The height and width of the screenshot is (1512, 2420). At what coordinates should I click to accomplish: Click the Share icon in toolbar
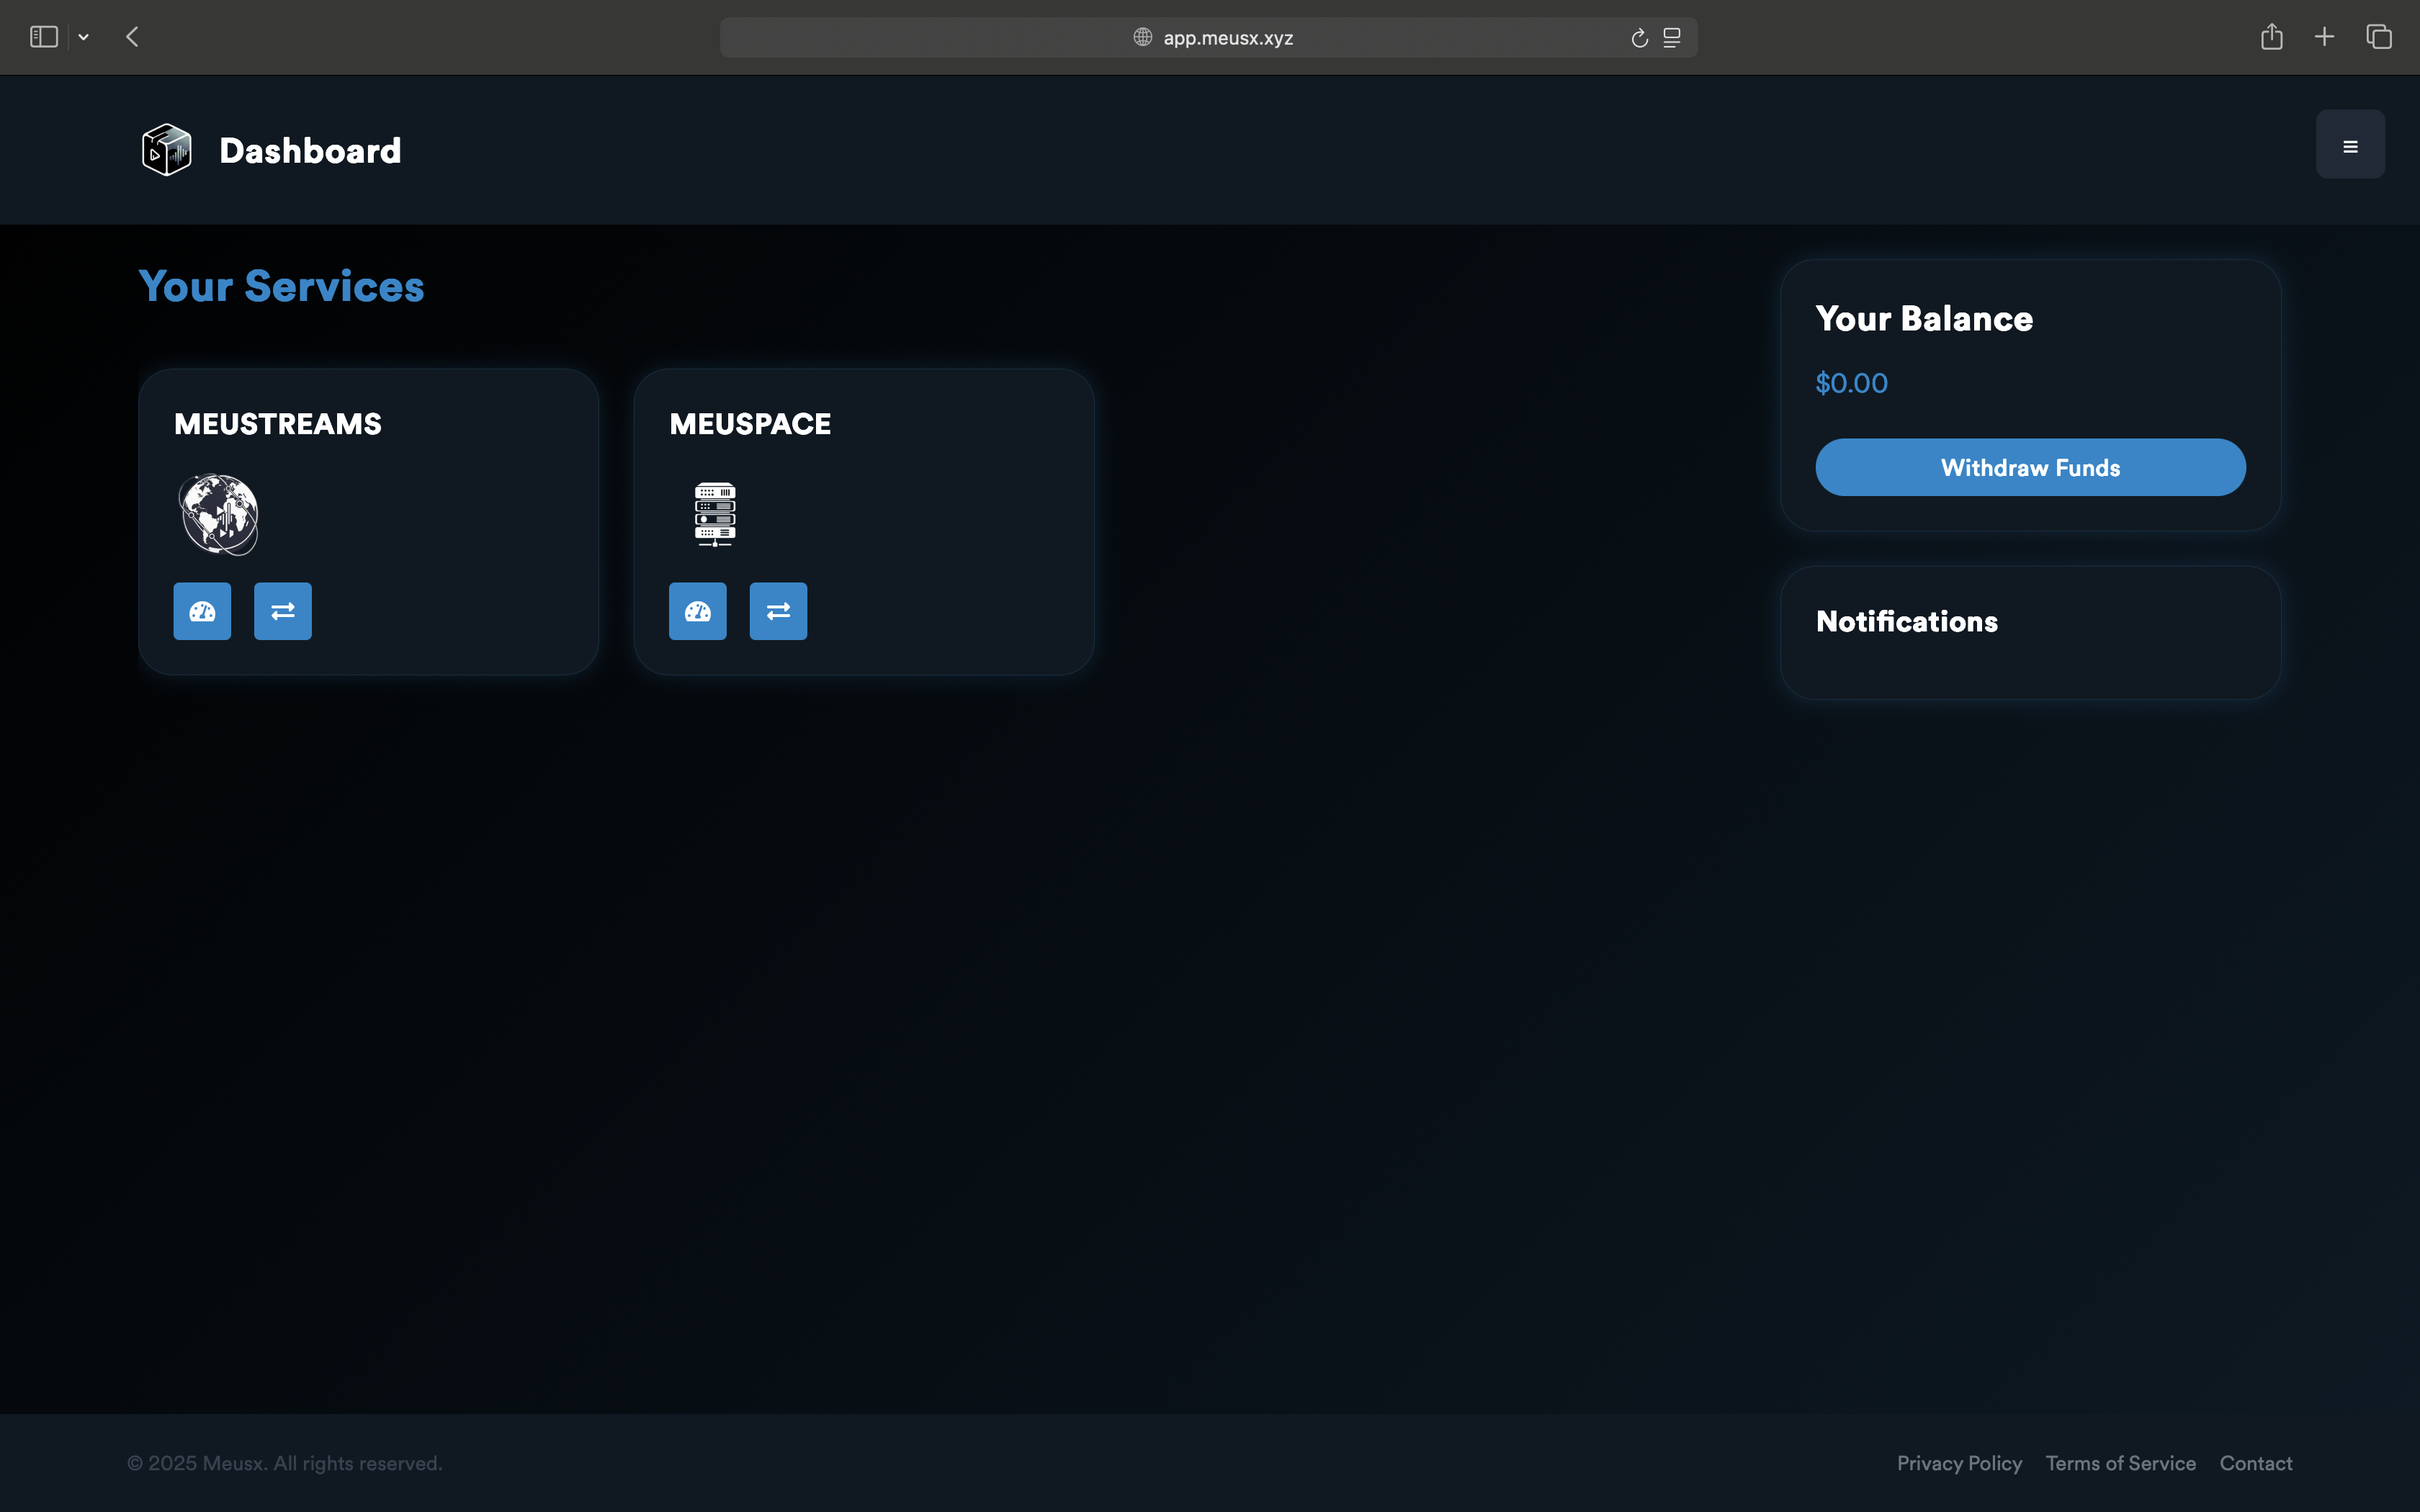tap(2271, 37)
